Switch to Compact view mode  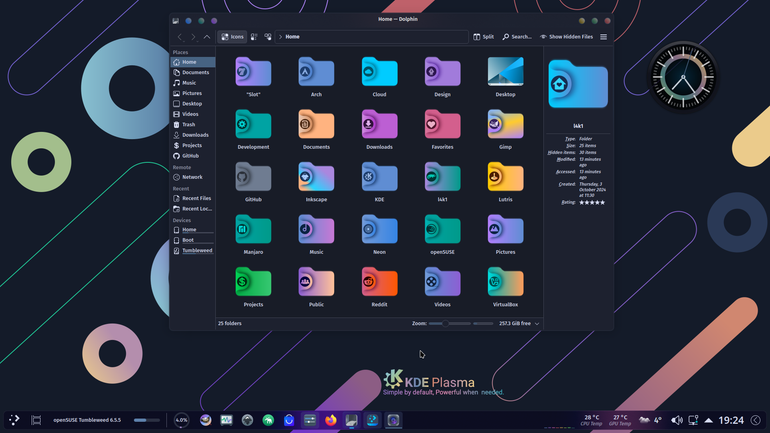coord(254,37)
